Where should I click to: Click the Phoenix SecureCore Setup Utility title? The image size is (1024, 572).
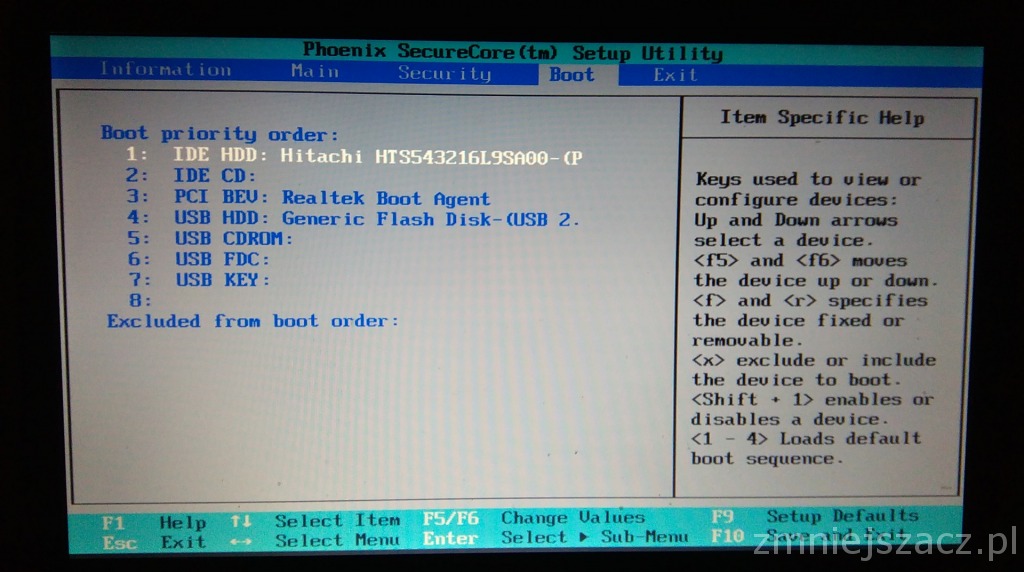pyautogui.click(x=513, y=52)
